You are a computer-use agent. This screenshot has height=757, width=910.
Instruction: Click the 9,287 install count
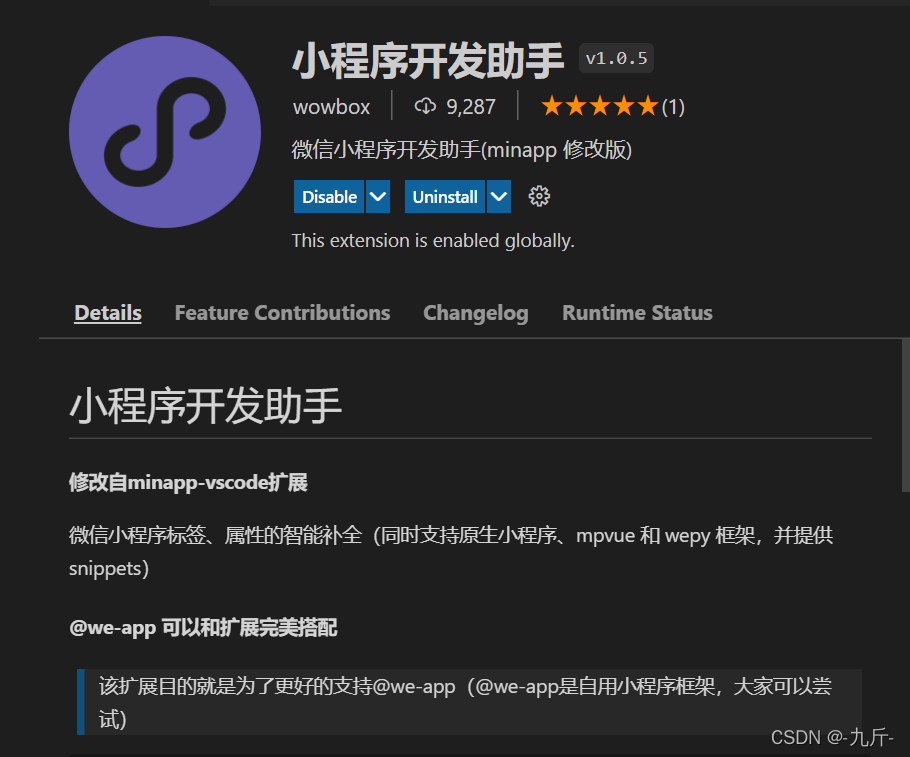click(471, 107)
